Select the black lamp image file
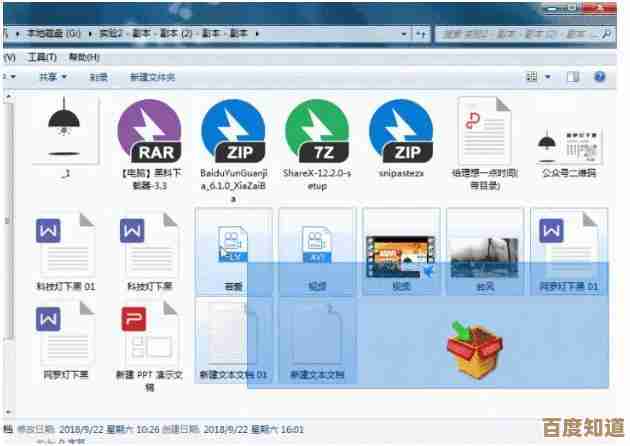Image resolution: width=630 pixels, height=446 pixels. click(65, 131)
